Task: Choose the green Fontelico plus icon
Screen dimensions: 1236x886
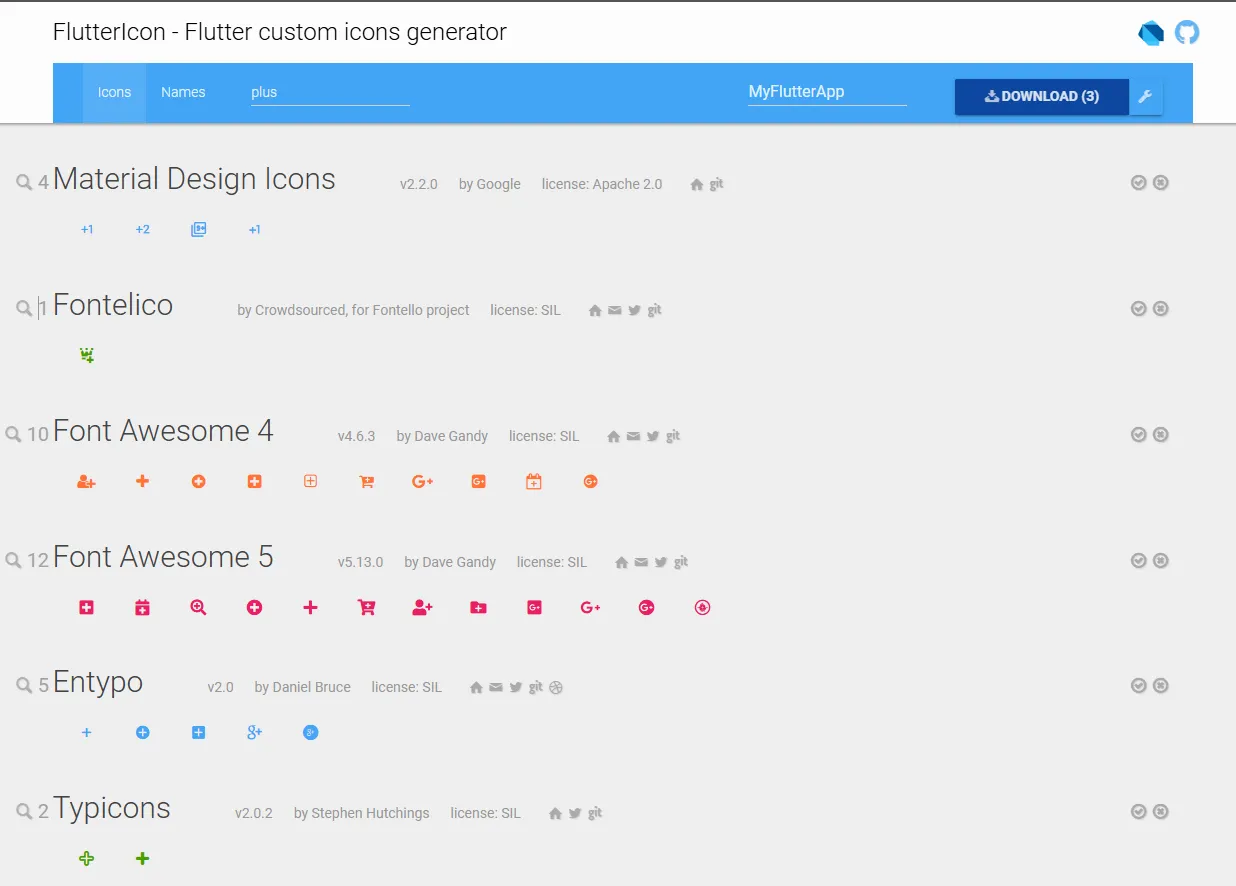Action: tap(87, 355)
